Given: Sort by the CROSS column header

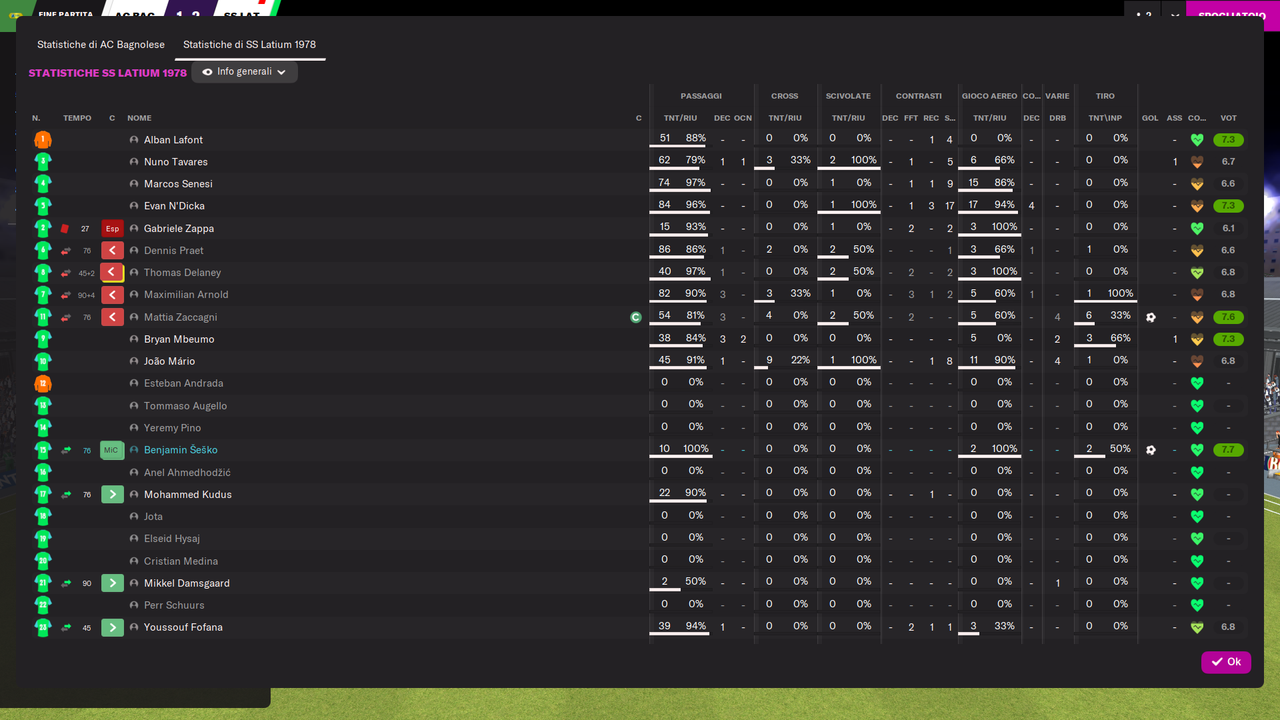Looking at the screenshot, I should [785, 96].
